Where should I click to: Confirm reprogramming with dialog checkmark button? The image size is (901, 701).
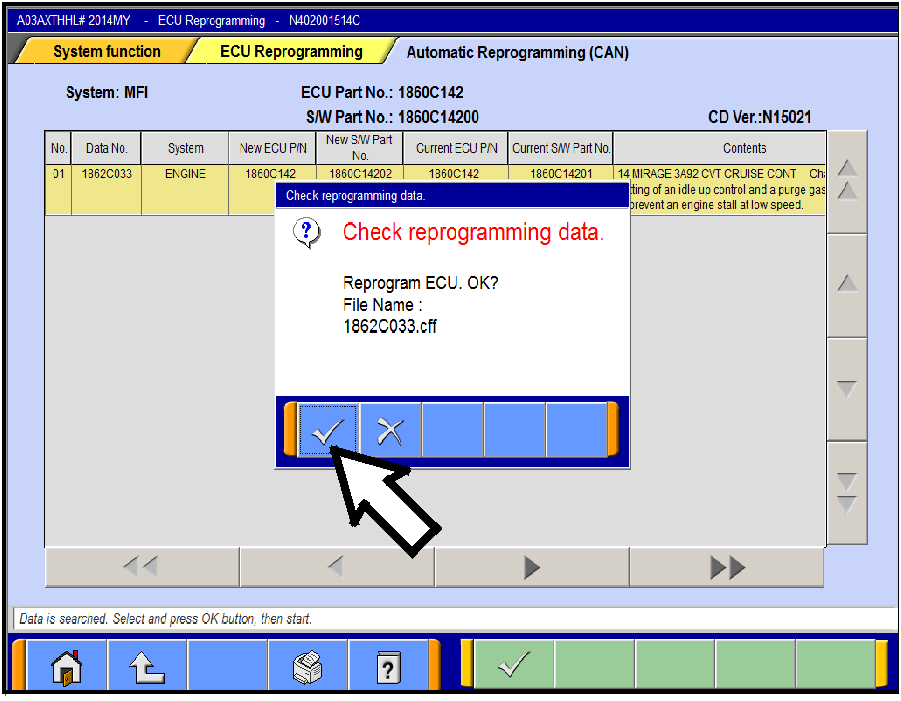(328, 430)
